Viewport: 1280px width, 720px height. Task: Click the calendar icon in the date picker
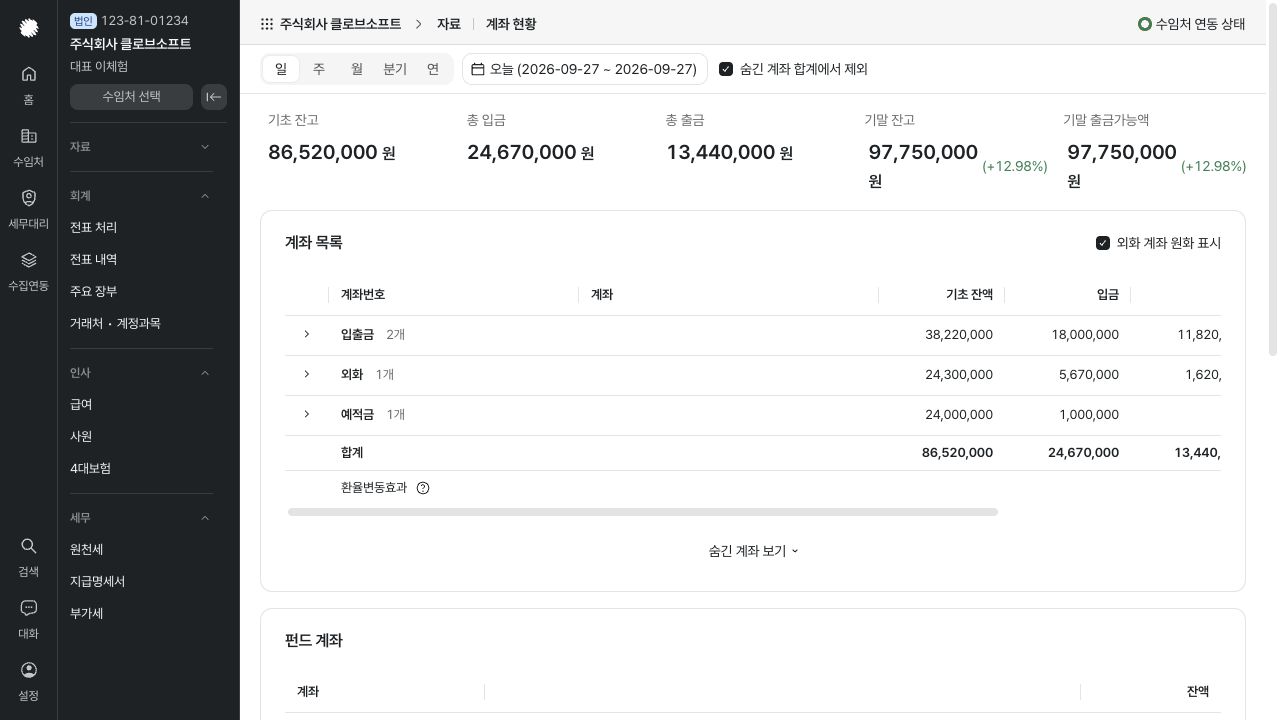pyautogui.click(x=478, y=69)
